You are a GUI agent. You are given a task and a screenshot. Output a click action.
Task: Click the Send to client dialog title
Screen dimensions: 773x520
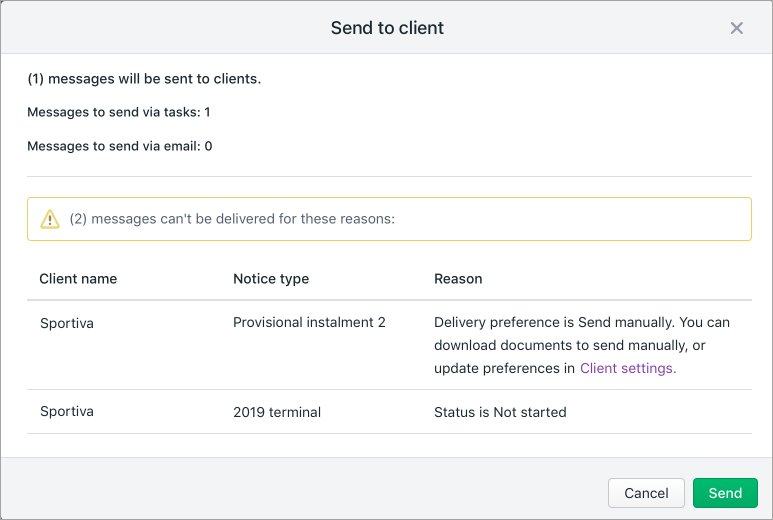[x=387, y=28]
